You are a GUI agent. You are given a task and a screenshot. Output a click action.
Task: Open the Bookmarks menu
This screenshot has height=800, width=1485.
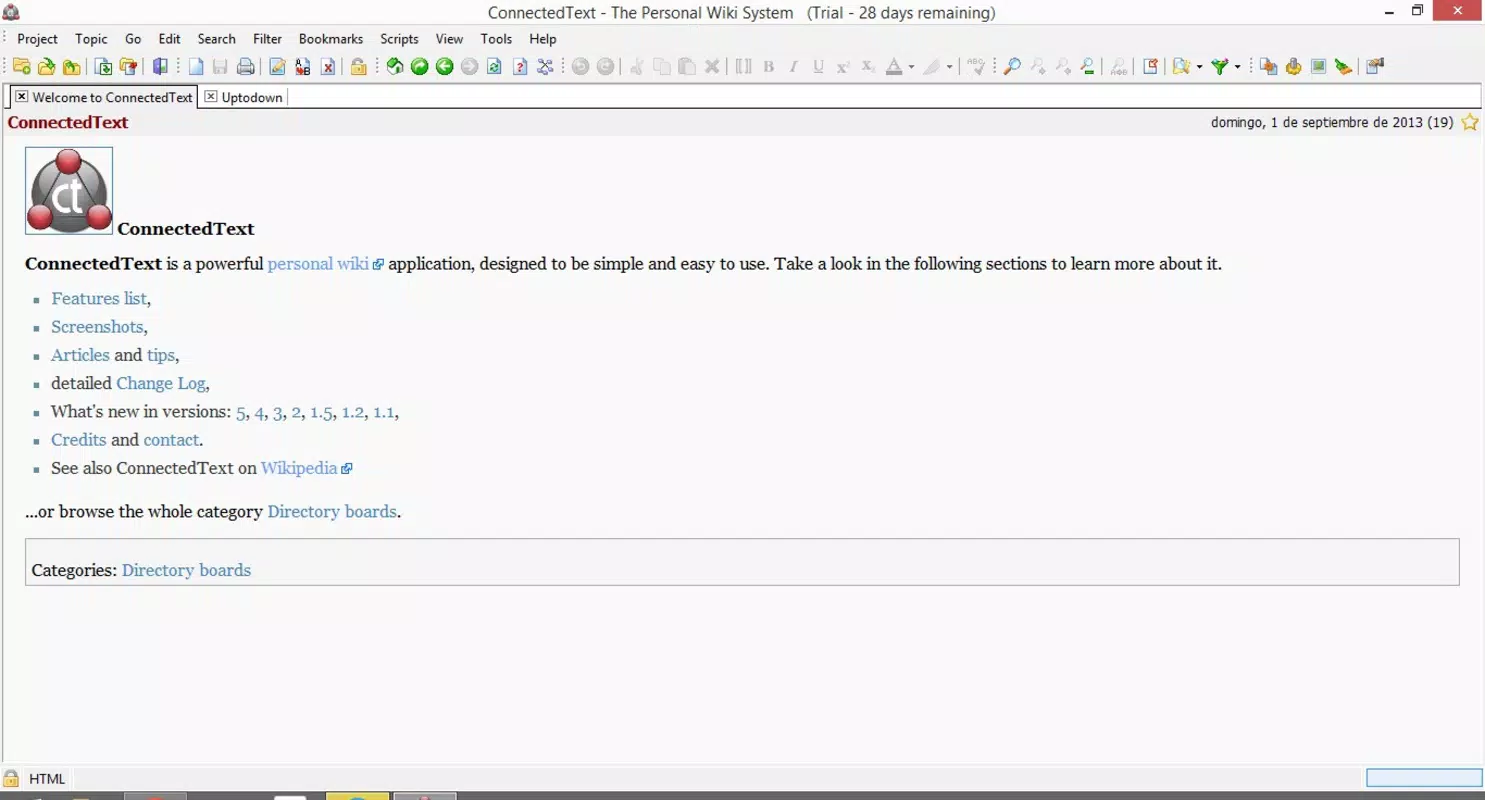[331, 39]
